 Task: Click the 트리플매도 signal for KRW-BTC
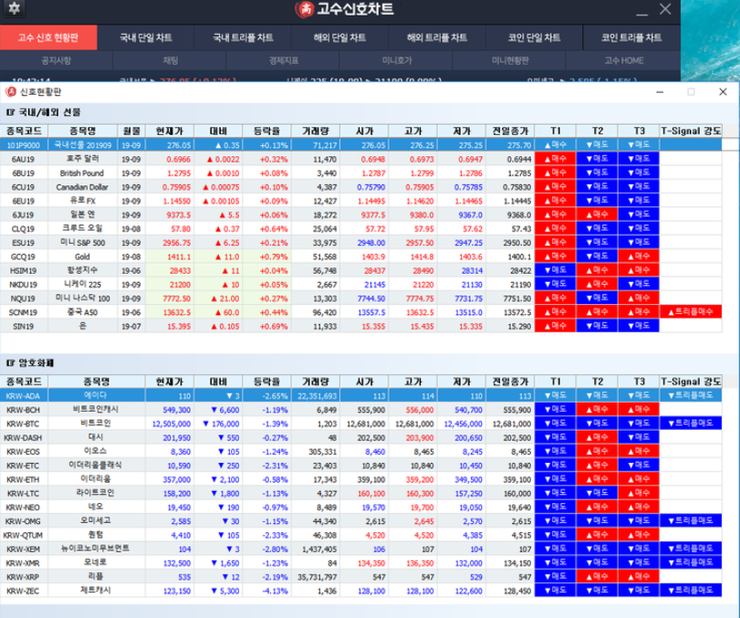(x=691, y=423)
